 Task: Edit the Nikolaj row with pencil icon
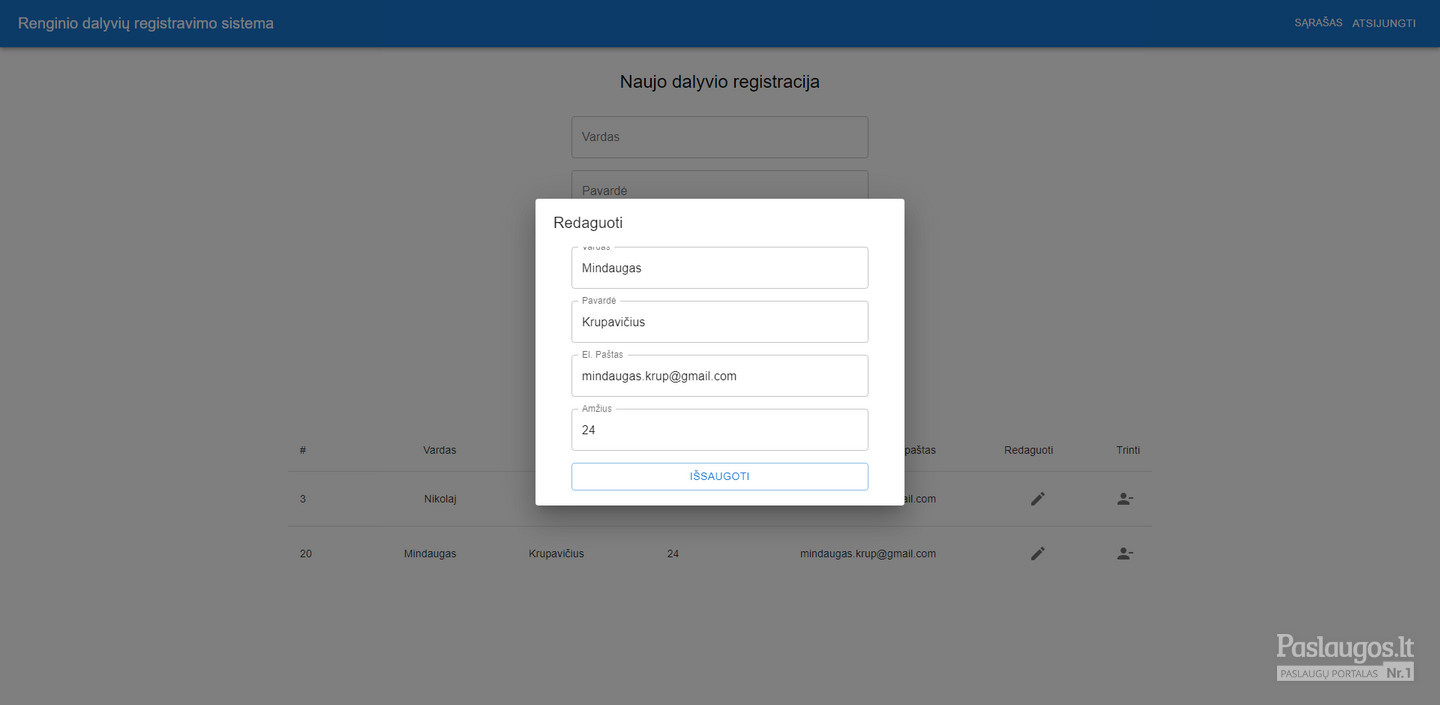point(1037,499)
